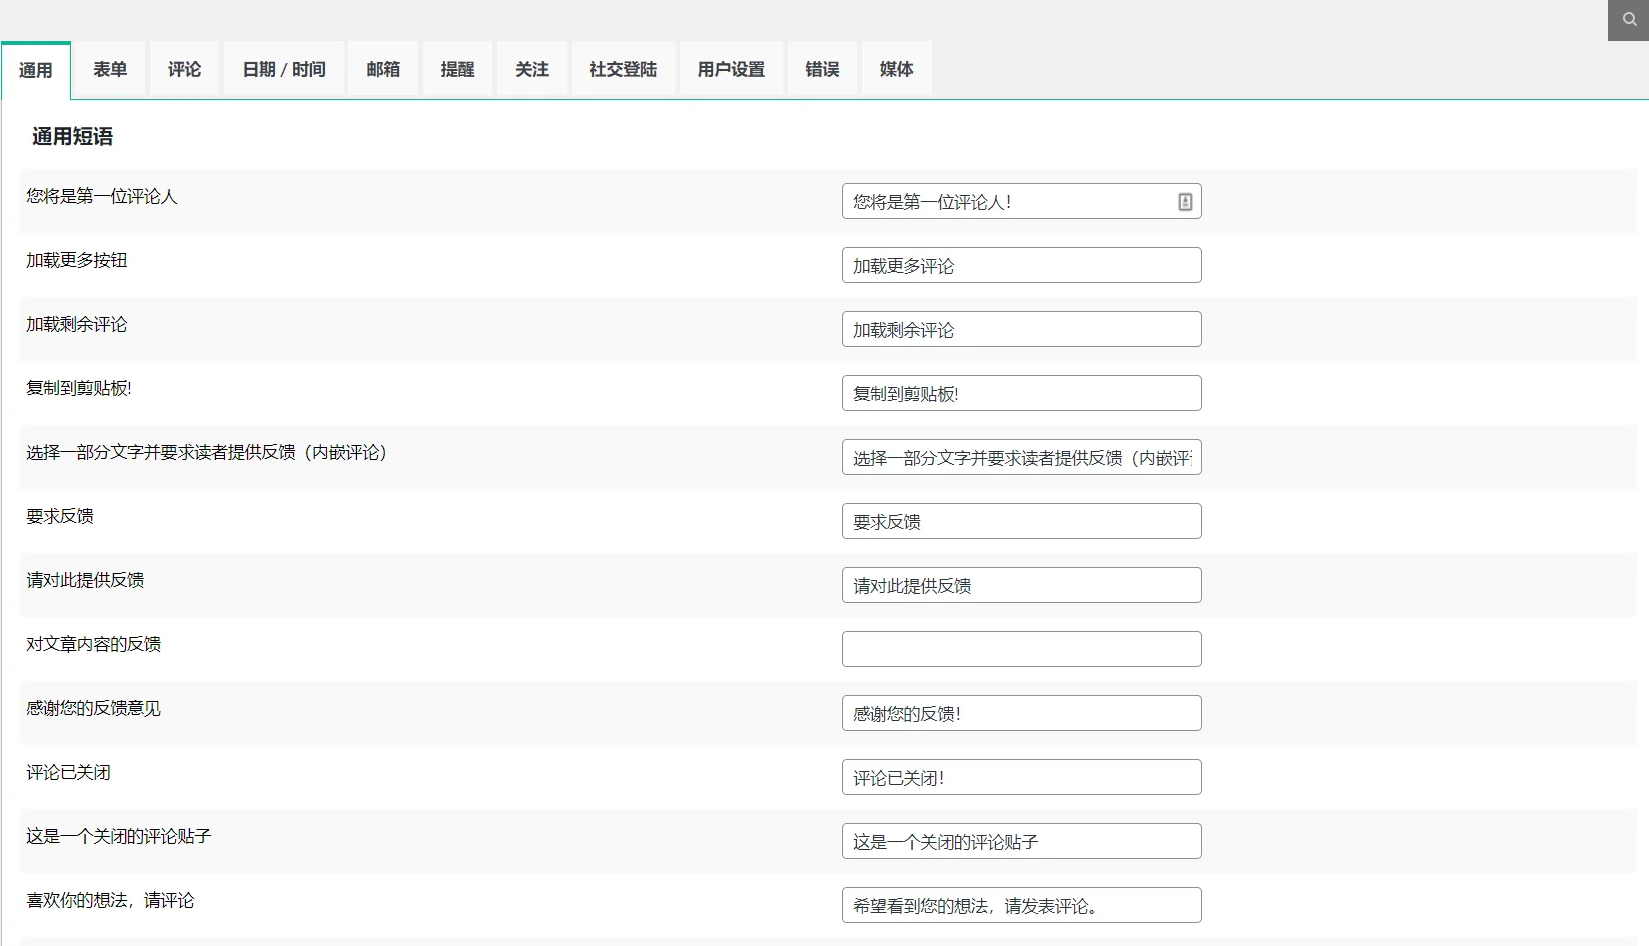
Task: Select the 通用 tab
Action: [x=36, y=70]
